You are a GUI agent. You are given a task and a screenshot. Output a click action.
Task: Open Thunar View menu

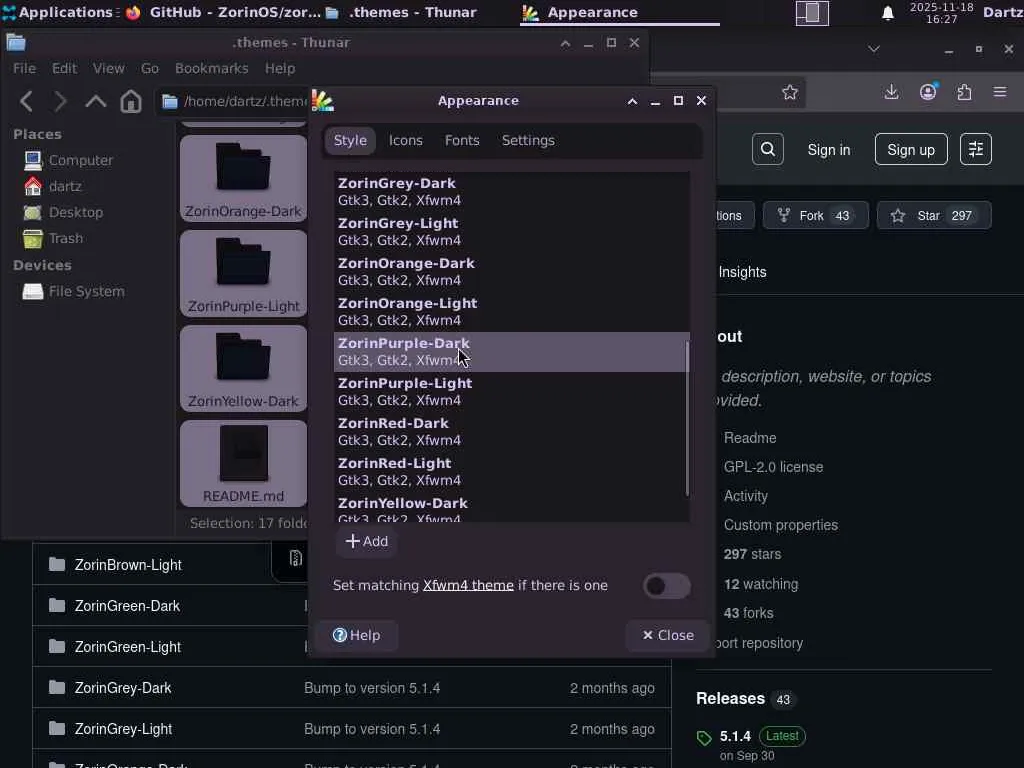[x=108, y=69]
